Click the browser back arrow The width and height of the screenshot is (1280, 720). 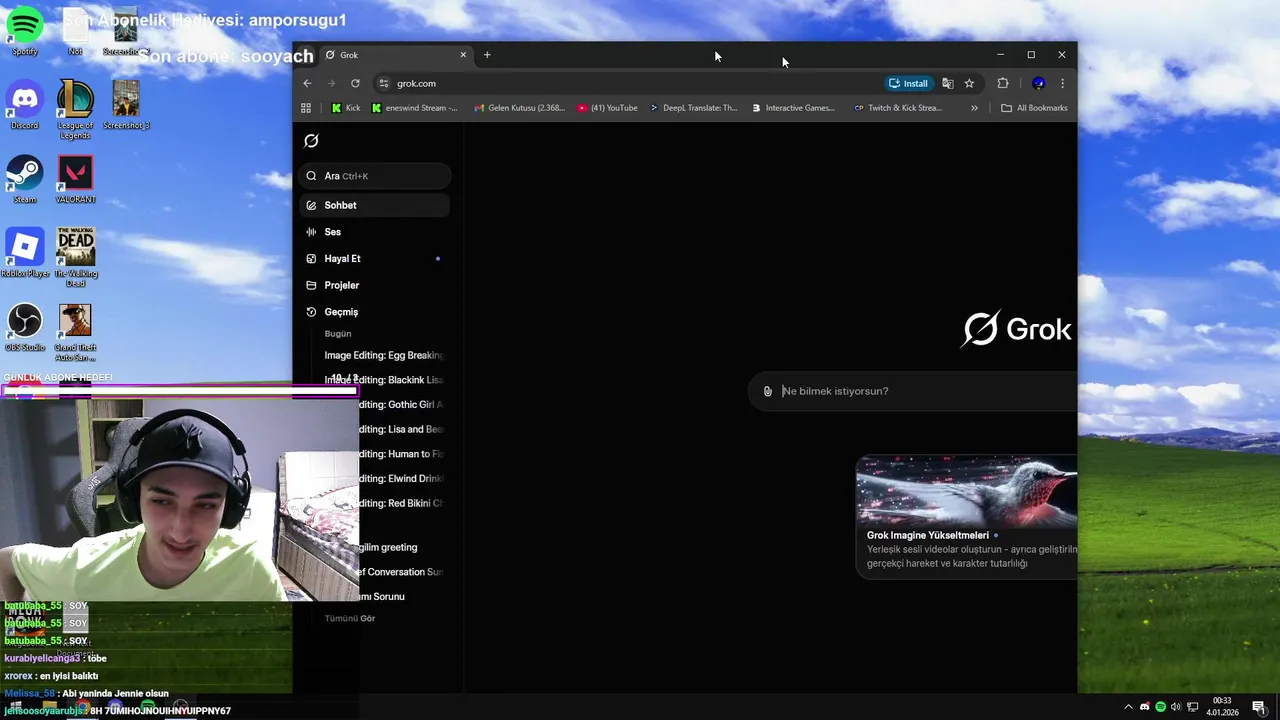[308, 83]
